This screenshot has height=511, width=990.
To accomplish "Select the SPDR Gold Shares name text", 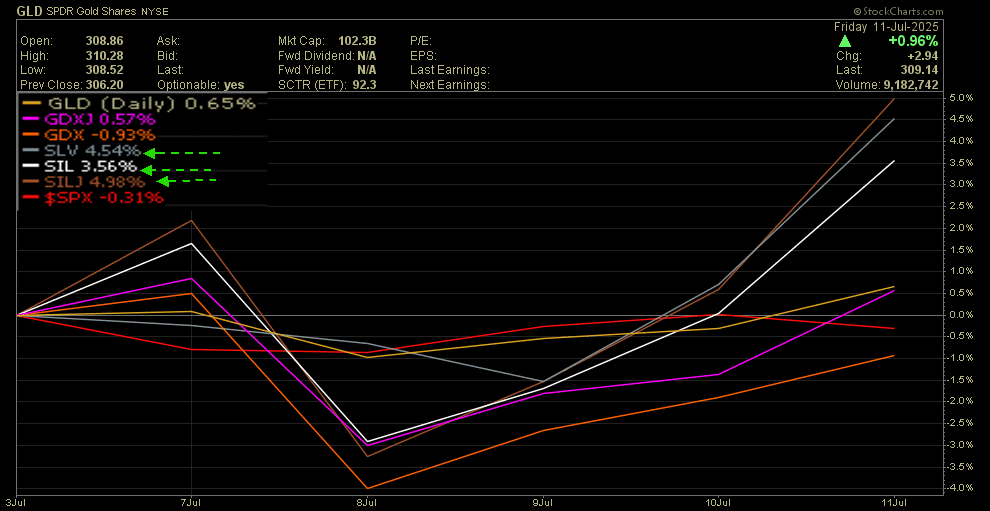I will click(93, 11).
